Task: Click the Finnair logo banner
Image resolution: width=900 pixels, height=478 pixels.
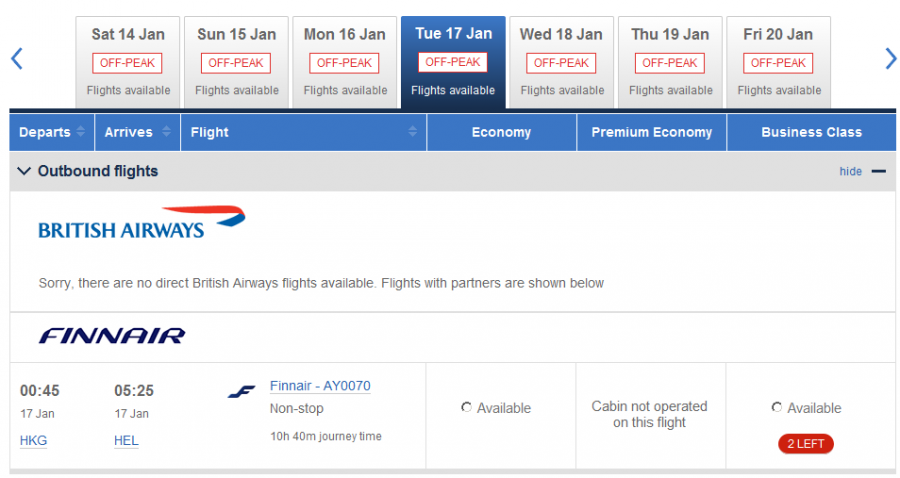Action: click(x=112, y=336)
